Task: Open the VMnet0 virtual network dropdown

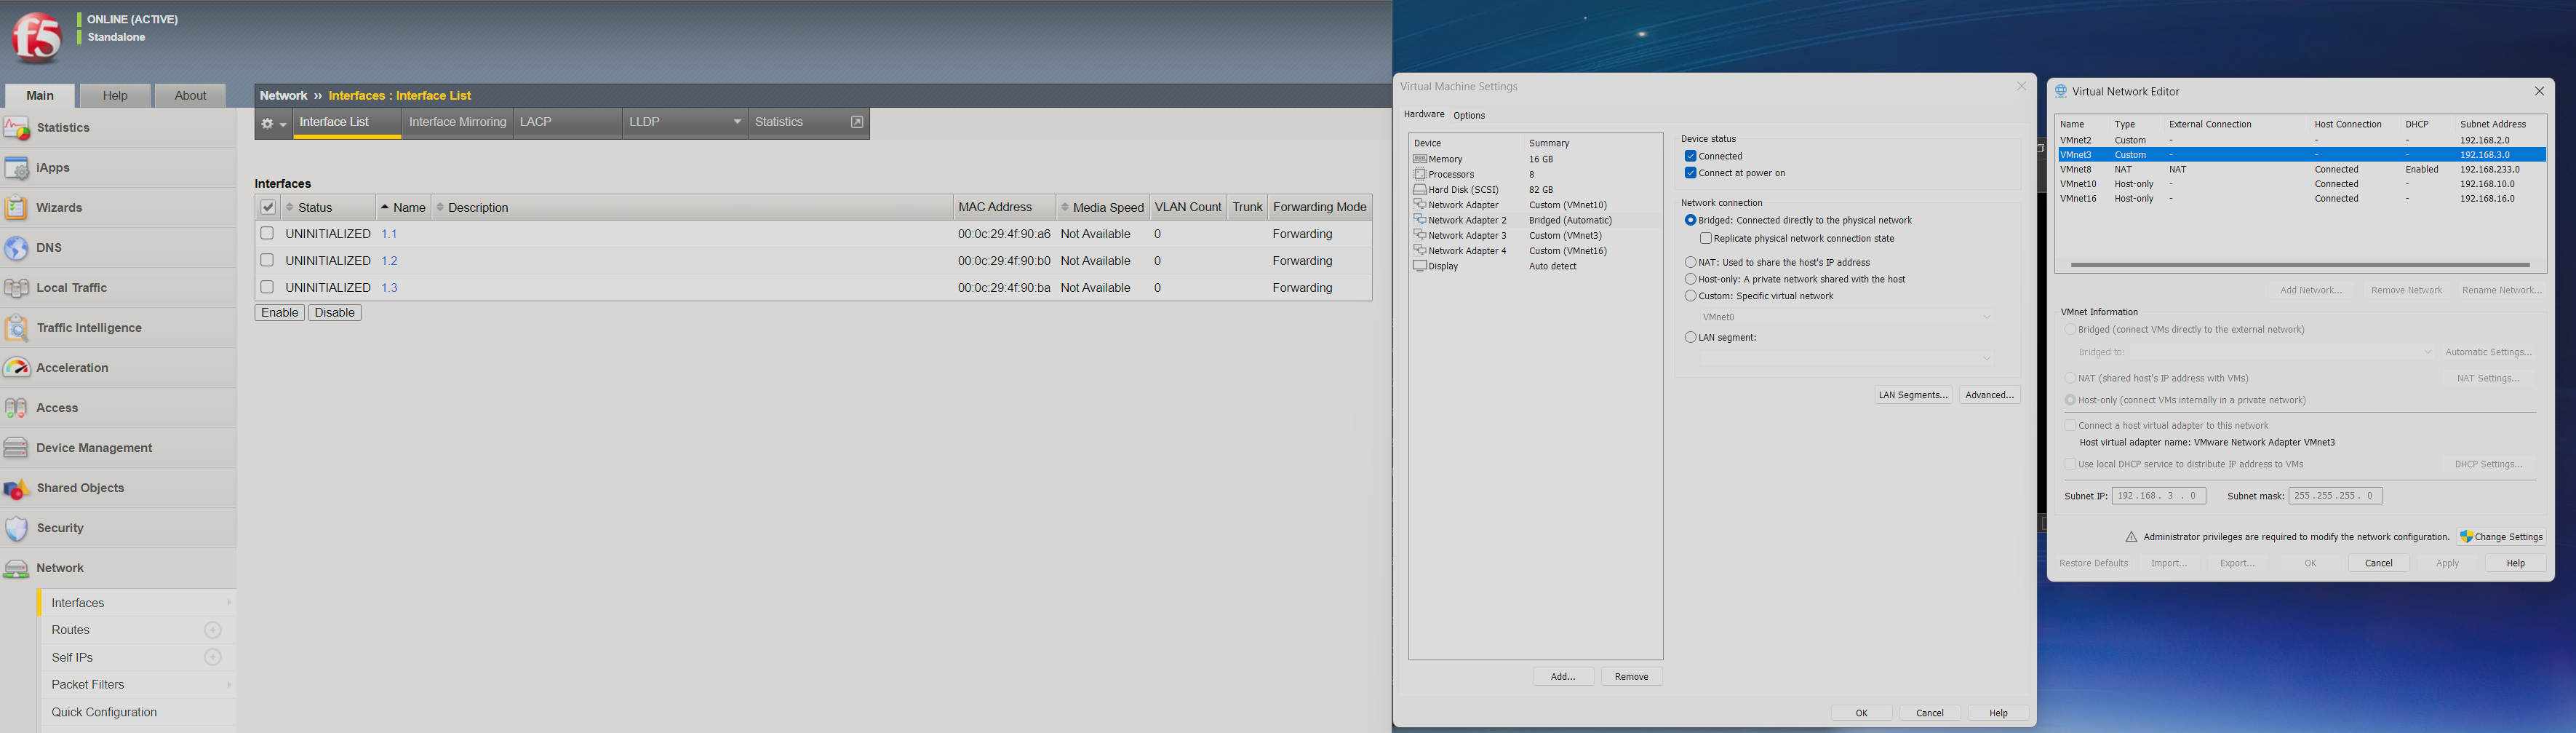Action: [x=1986, y=316]
